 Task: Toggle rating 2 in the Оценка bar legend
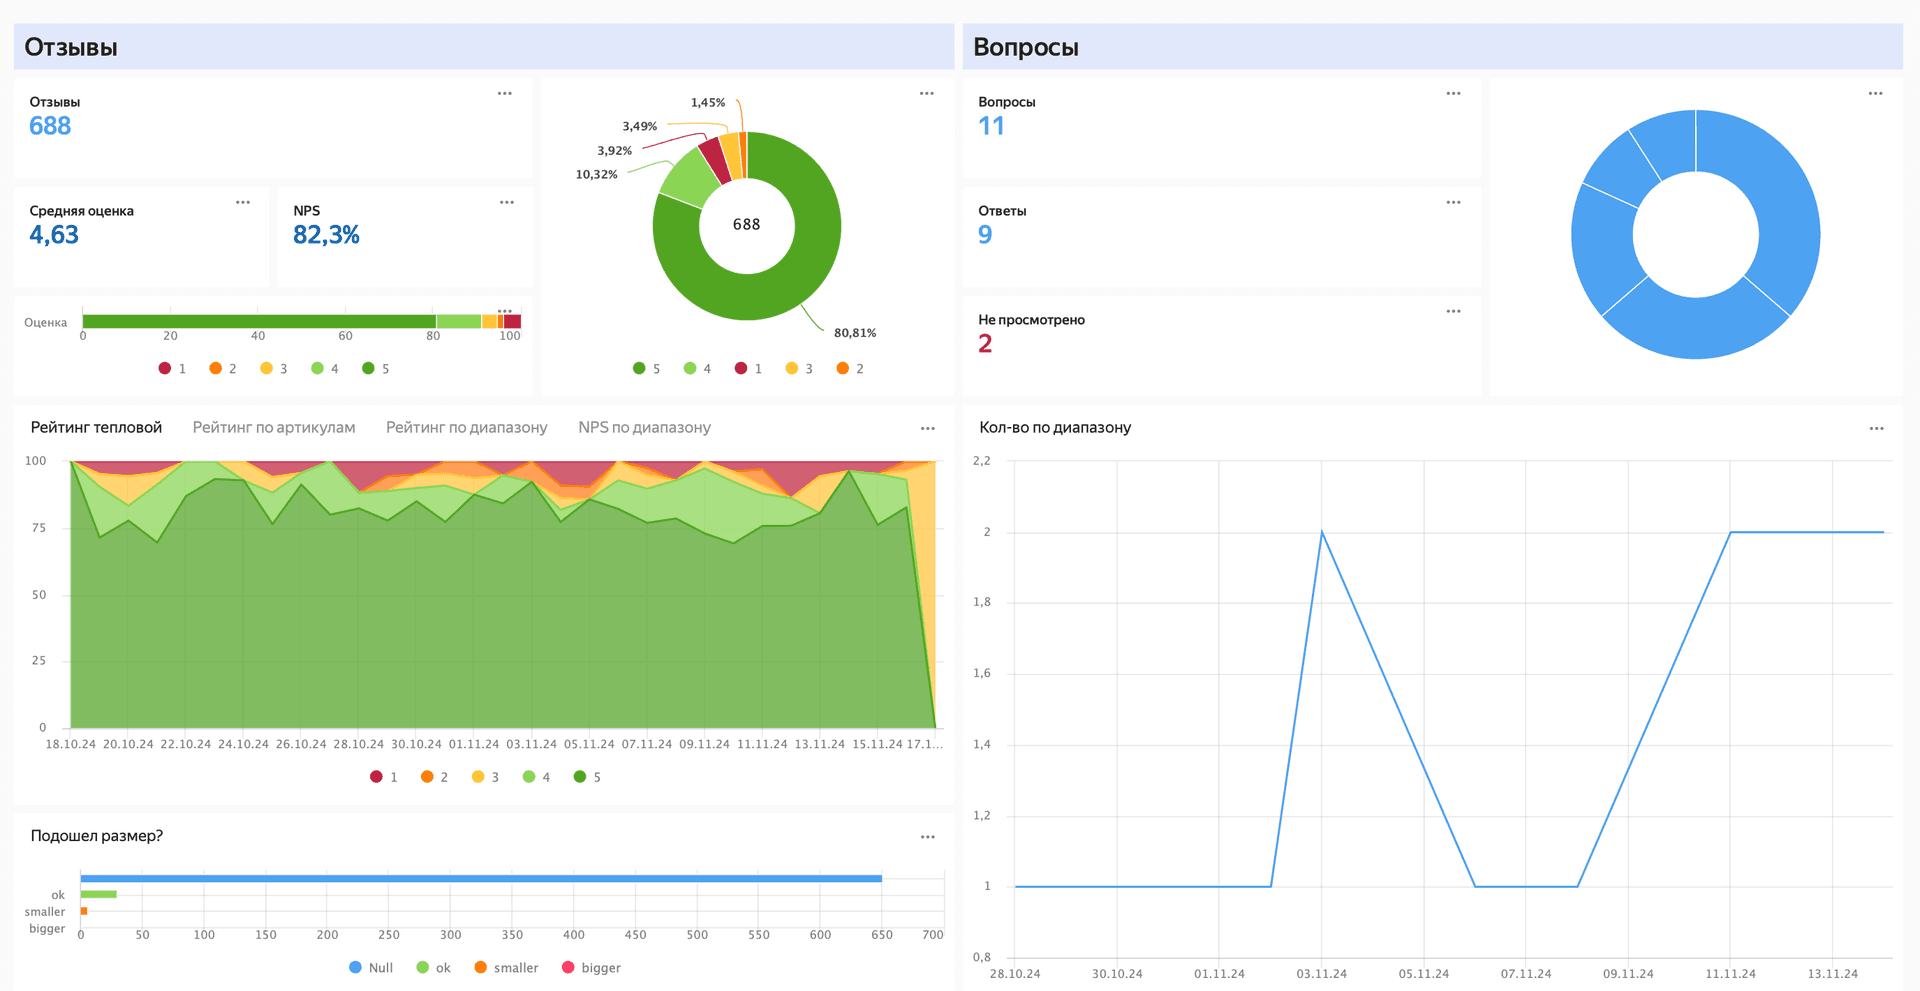pos(223,368)
